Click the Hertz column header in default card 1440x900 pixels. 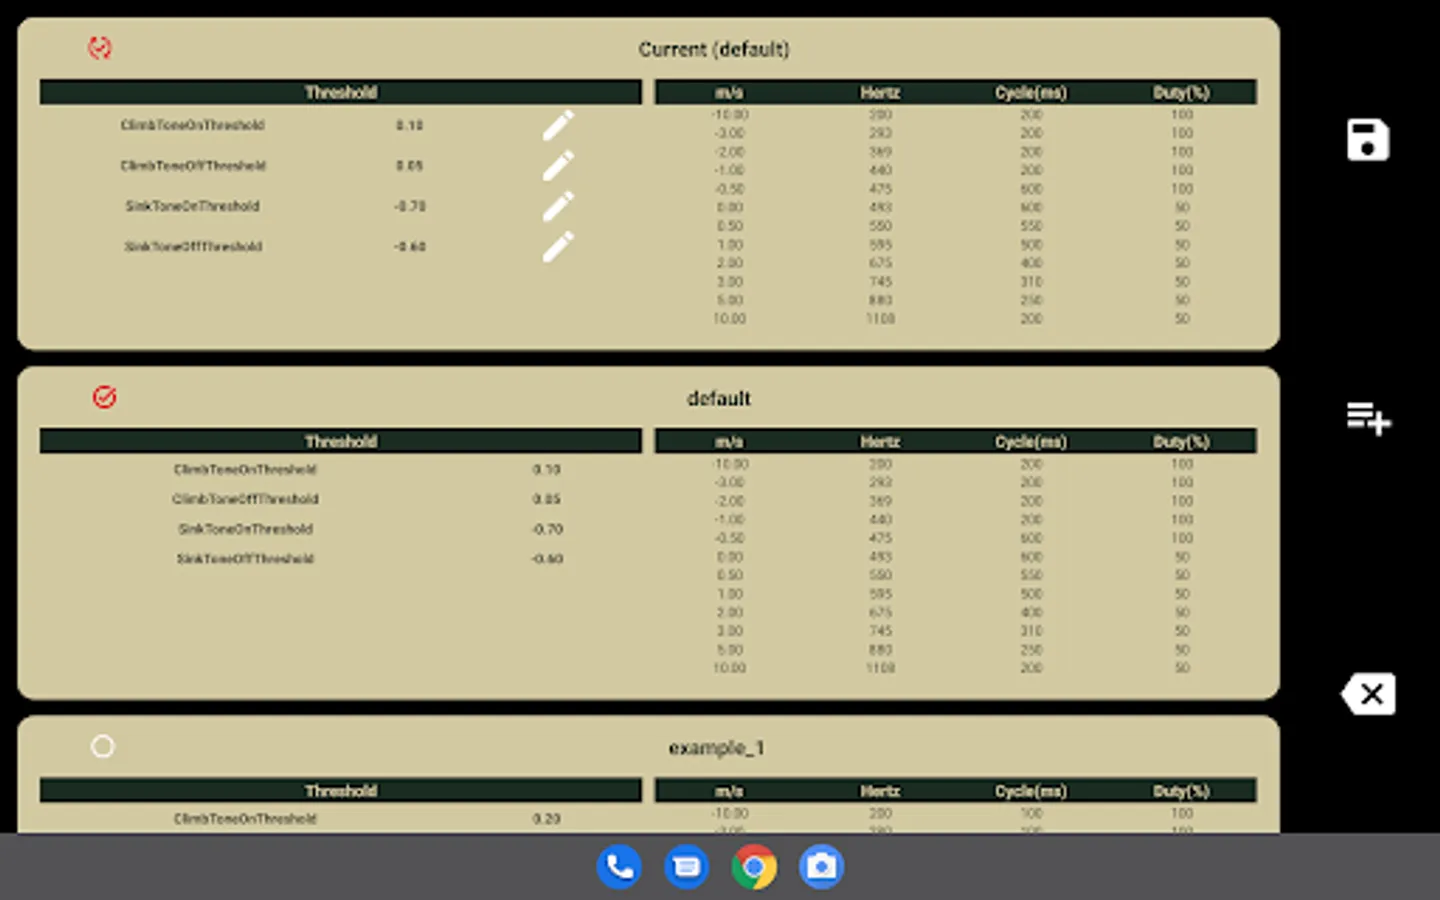(880, 441)
